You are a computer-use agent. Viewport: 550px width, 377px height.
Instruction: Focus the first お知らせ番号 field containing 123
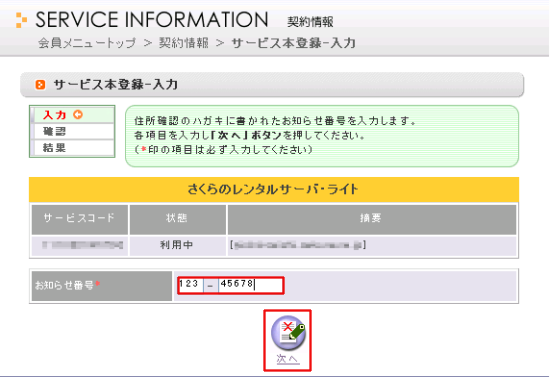pos(190,285)
